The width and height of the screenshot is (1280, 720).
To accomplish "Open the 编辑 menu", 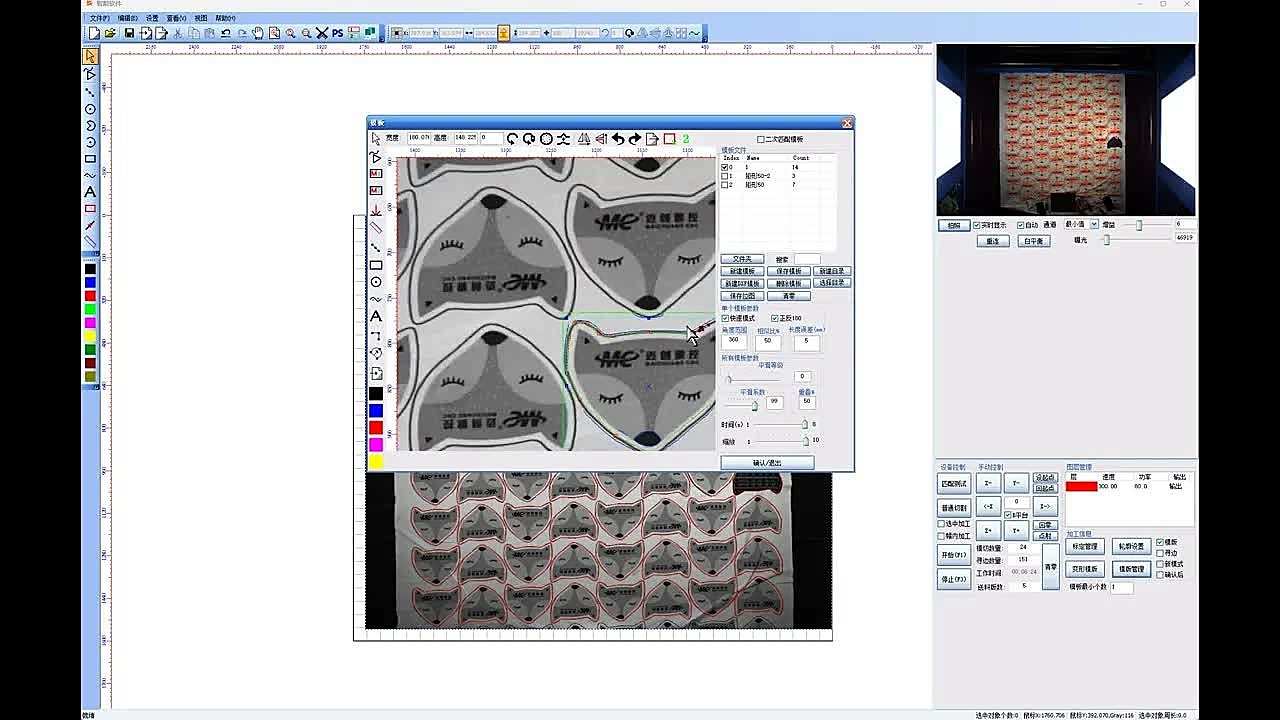I will click(127, 18).
